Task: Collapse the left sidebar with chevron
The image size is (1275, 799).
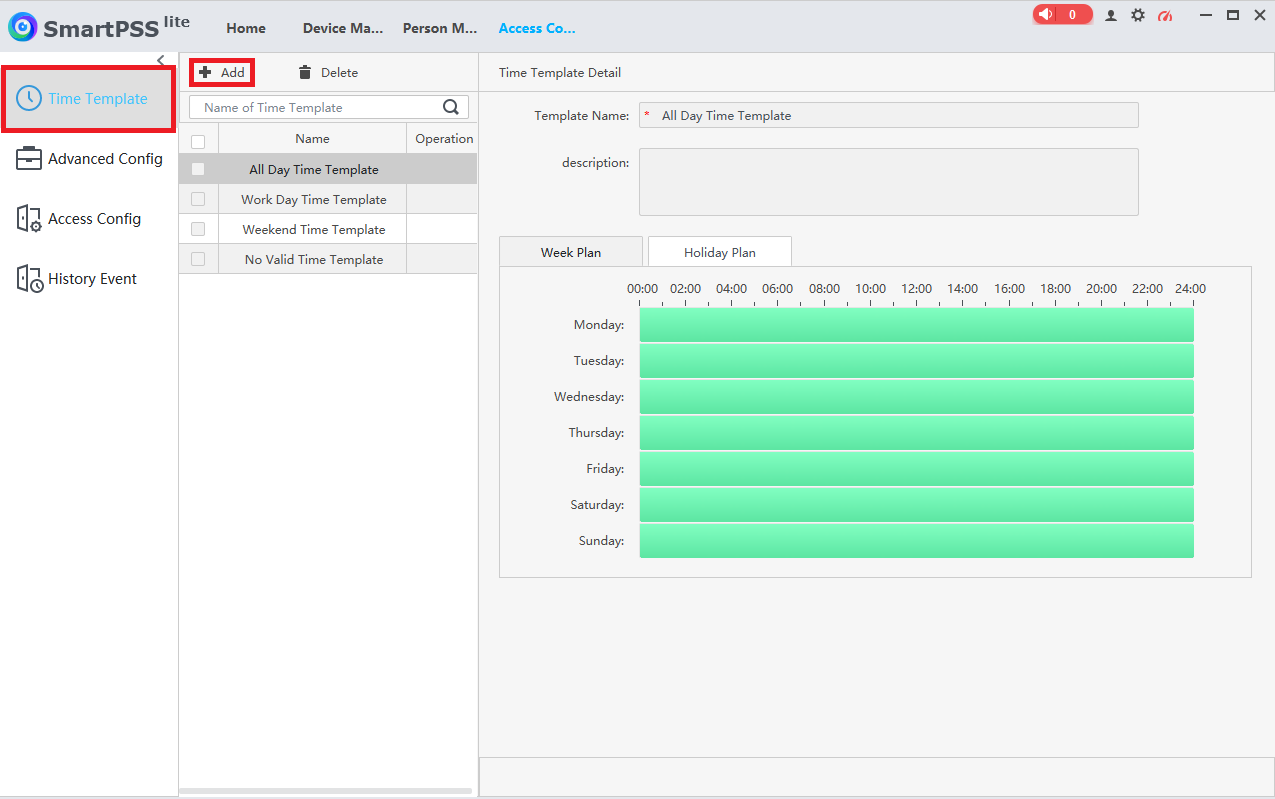Action: (161, 61)
